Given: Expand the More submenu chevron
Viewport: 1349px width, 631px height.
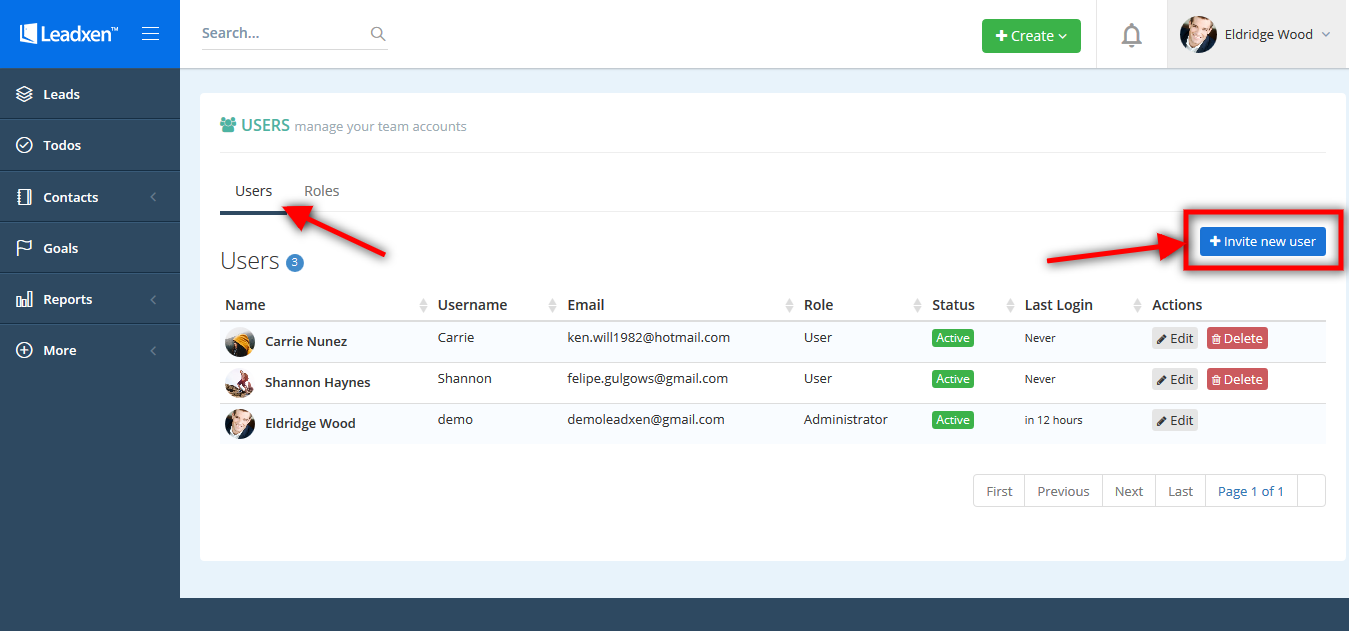Looking at the screenshot, I should click(153, 350).
